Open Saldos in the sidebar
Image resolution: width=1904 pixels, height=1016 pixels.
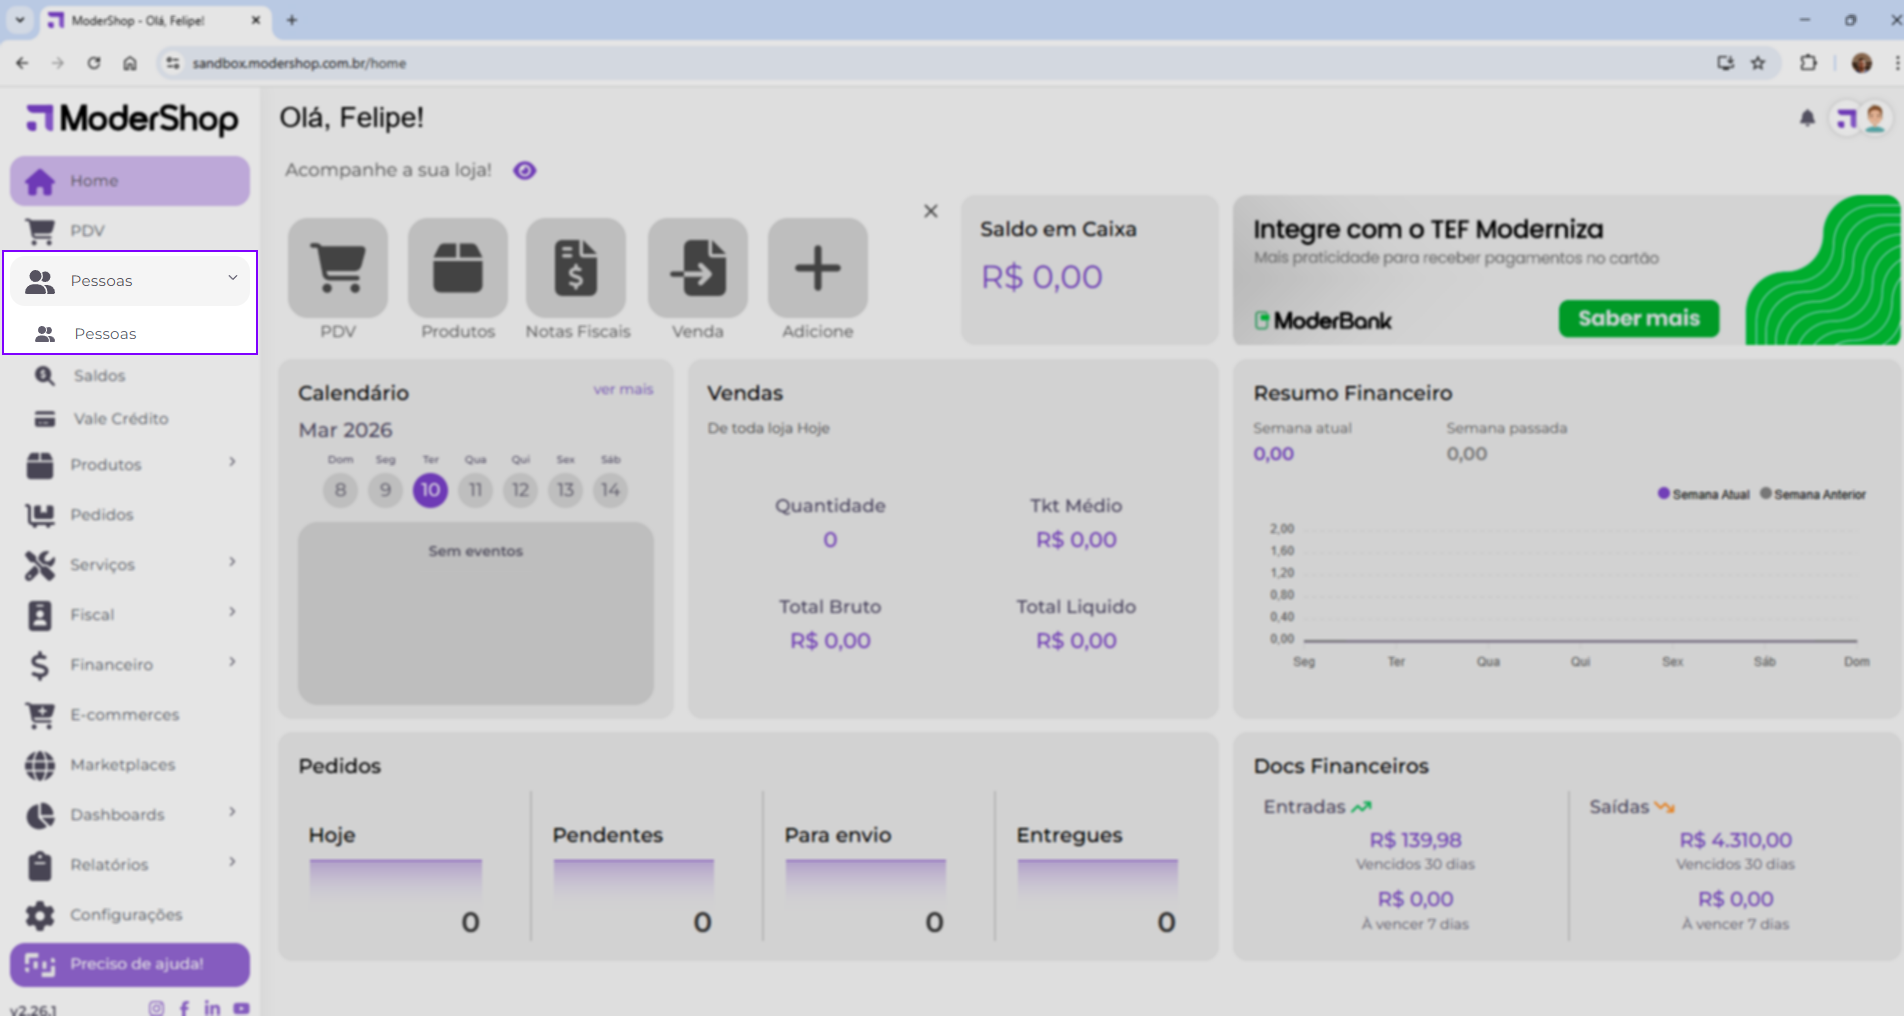[x=99, y=376]
